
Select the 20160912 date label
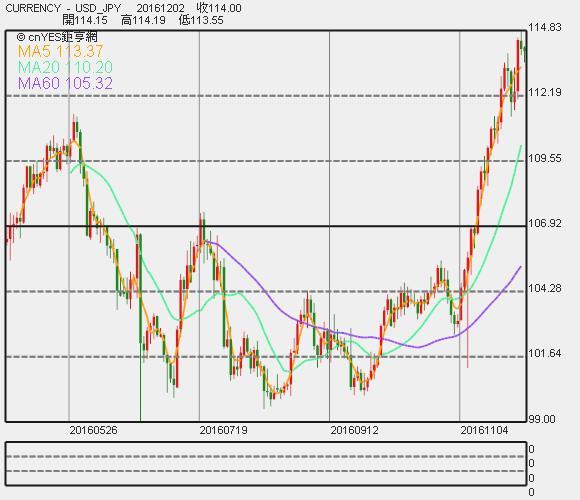pyautogui.click(x=354, y=430)
